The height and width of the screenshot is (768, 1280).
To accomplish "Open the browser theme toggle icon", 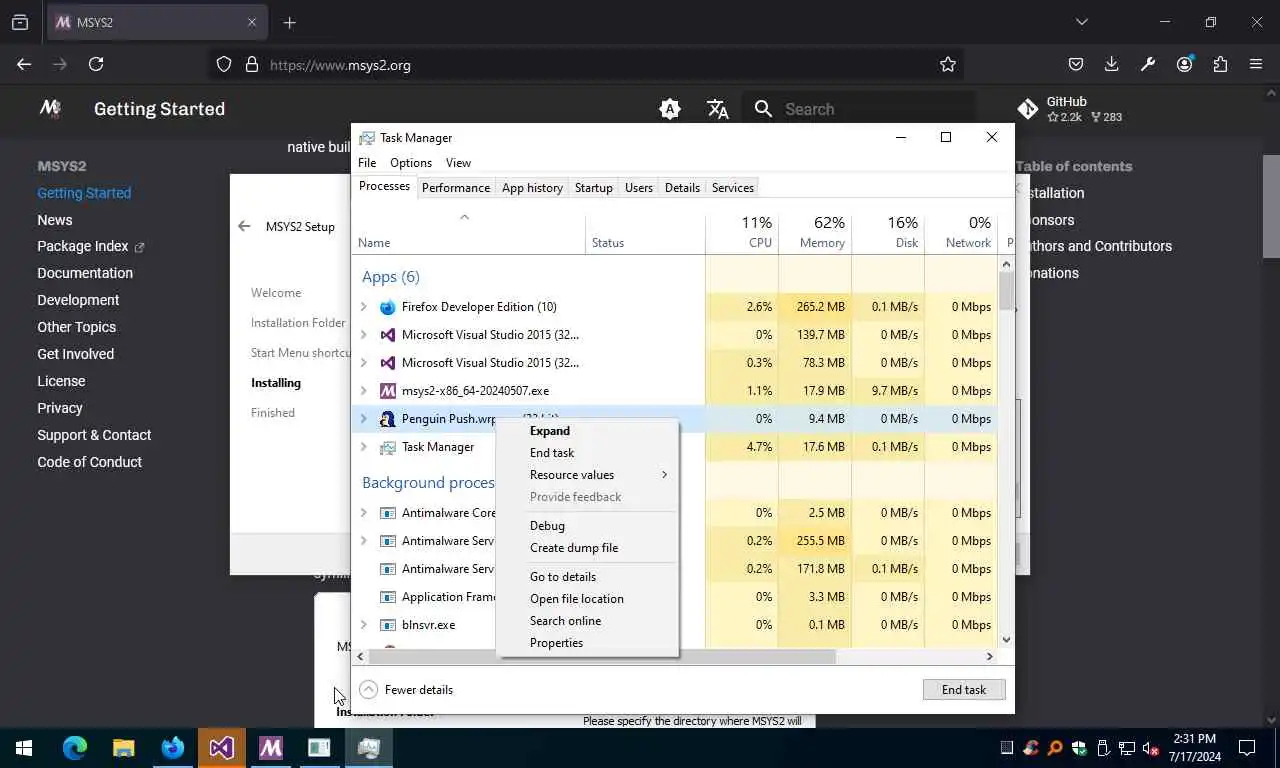I will point(670,109).
